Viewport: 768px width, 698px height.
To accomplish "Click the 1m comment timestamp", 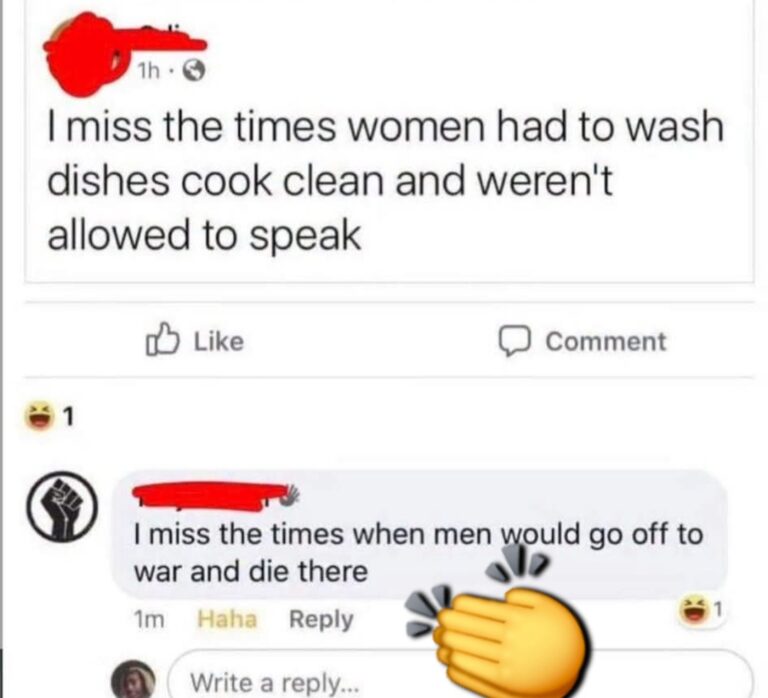I will [149, 620].
